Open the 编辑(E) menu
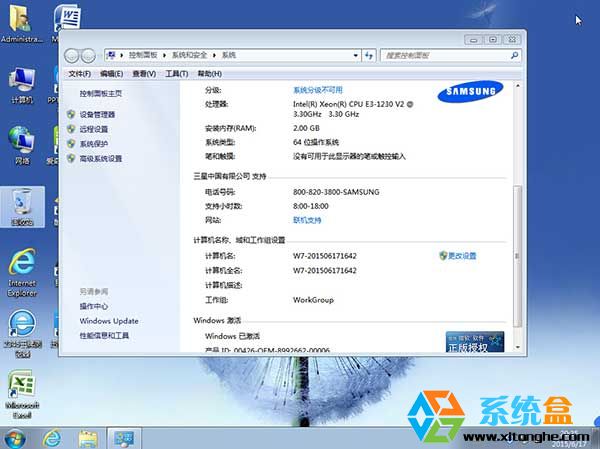This screenshot has width=600, height=449. (x=111, y=73)
